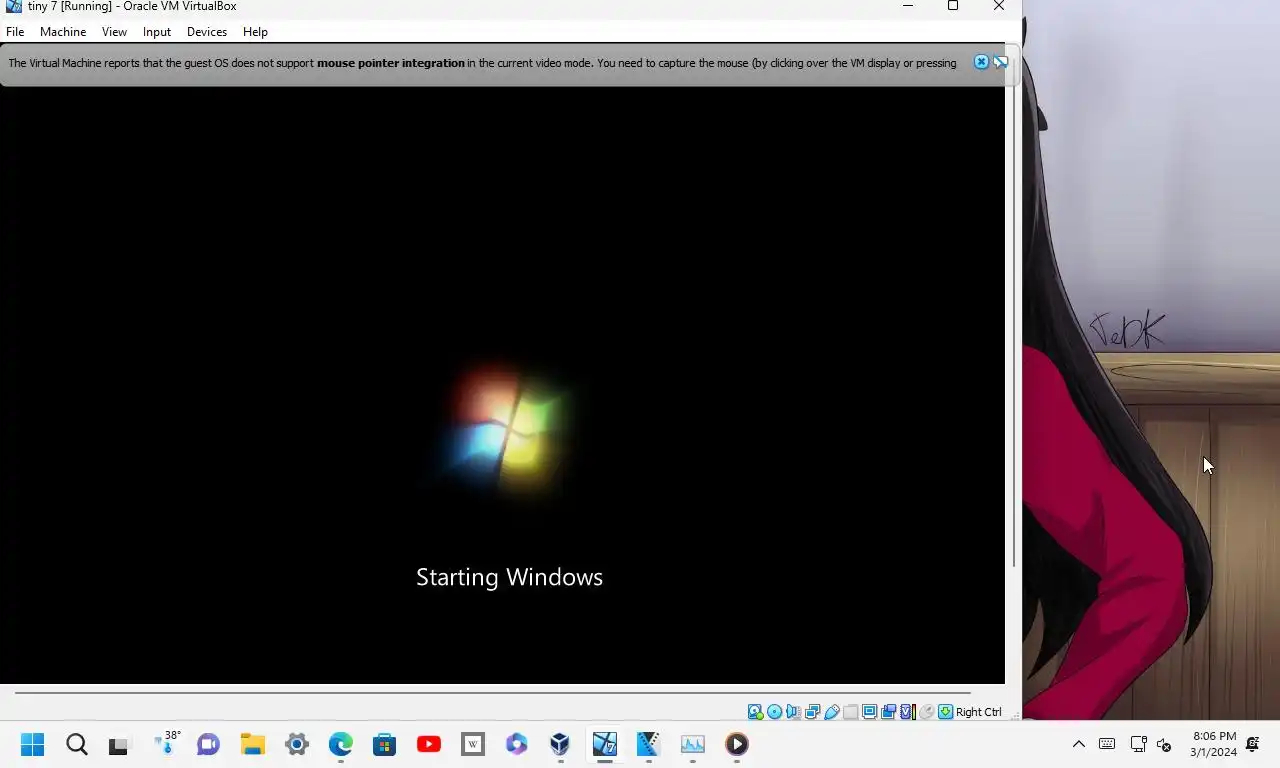Click the optical disk status icon
The height and width of the screenshot is (768, 1280).
[x=774, y=712]
